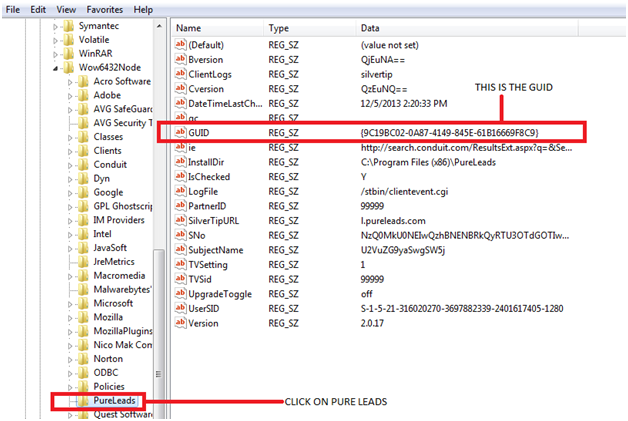Select the Conduit folder icon
The width and height of the screenshot is (628, 421).
tap(84, 164)
